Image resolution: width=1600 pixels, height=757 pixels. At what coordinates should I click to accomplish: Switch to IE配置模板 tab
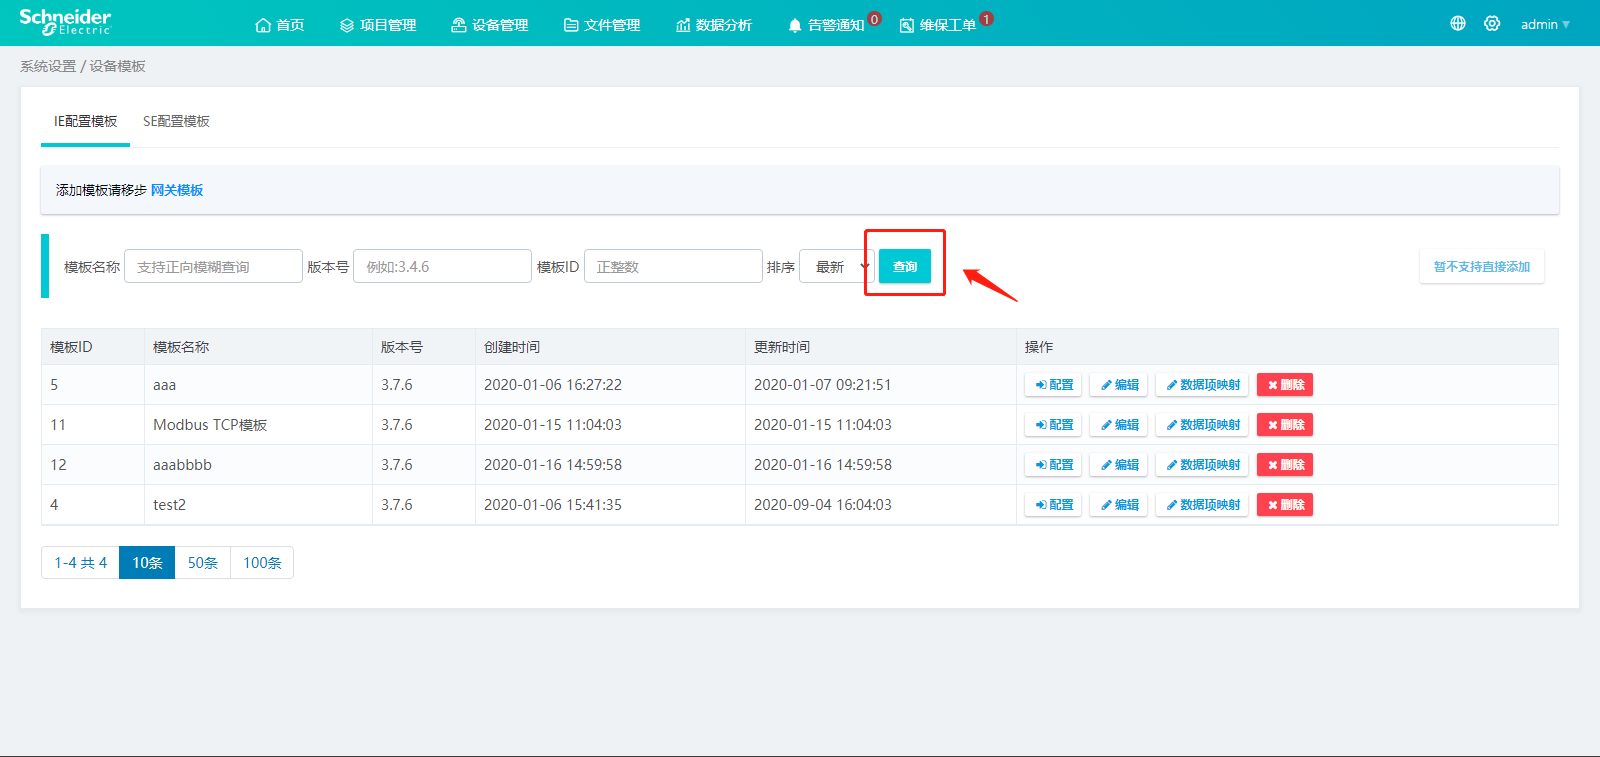point(85,121)
